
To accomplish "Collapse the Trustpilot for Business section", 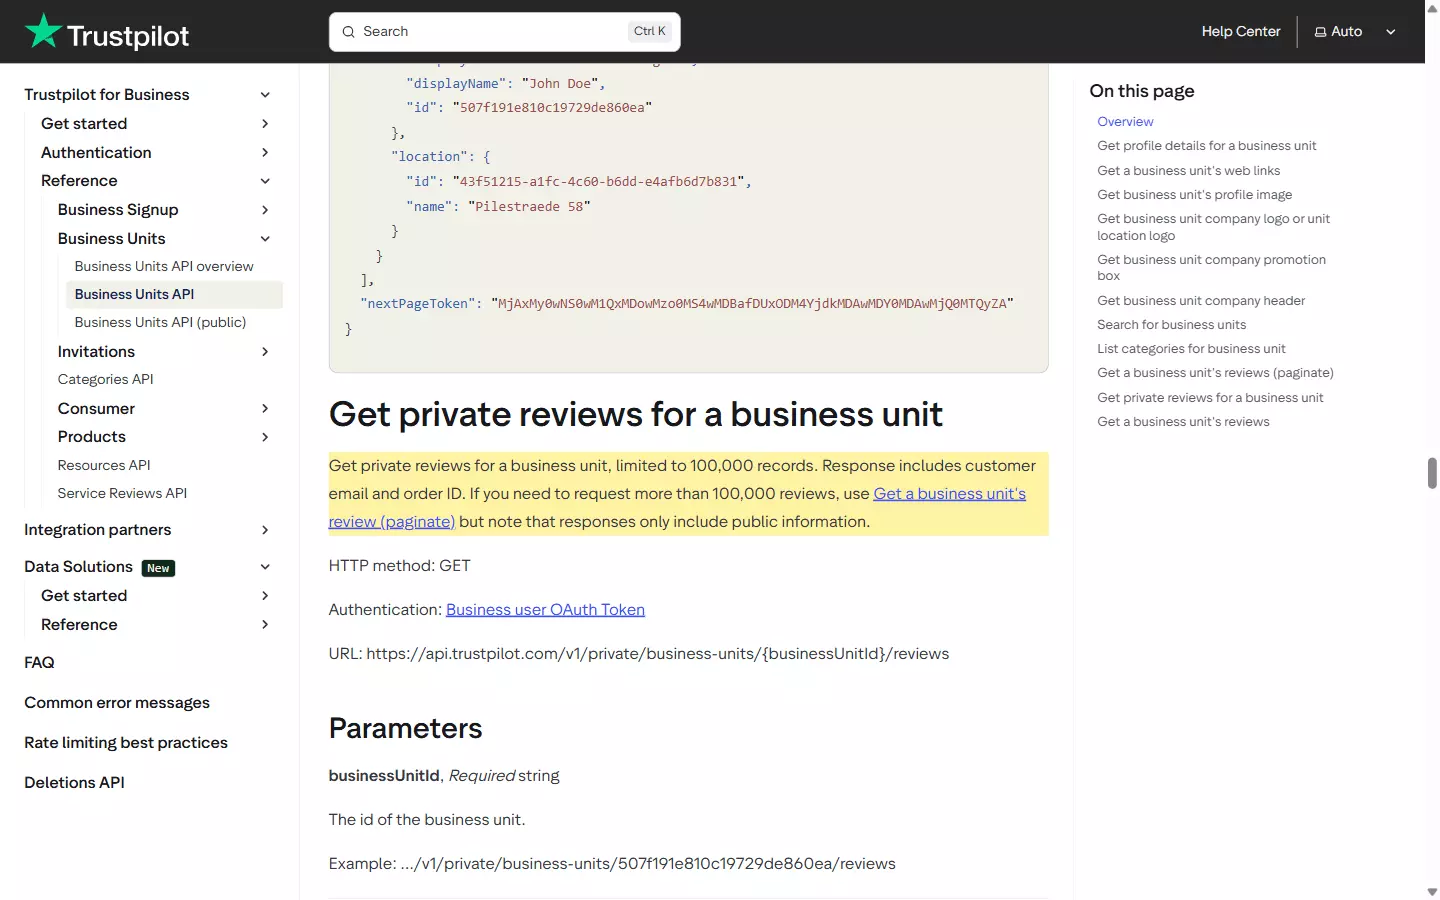I will (x=265, y=95).
